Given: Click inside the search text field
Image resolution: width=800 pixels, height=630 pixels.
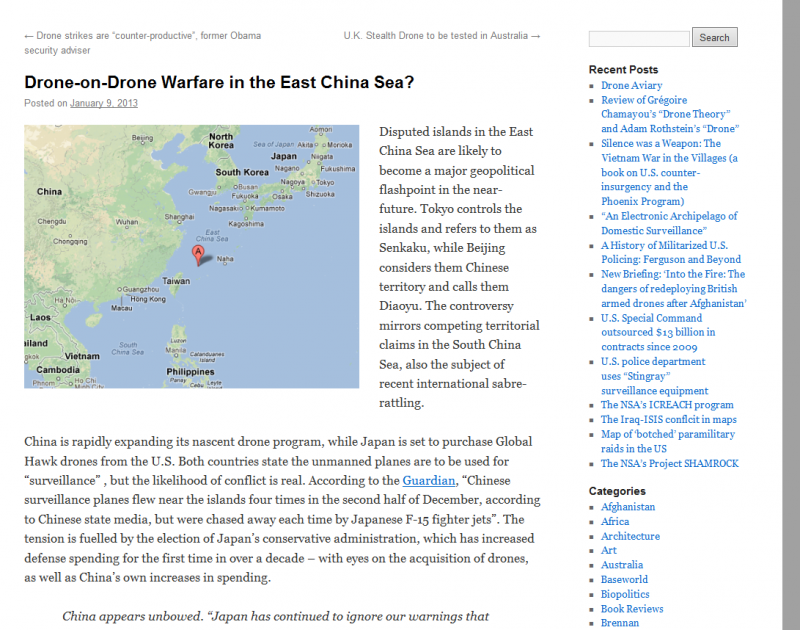Looking at the screenshot, I should tap(638, 38).
